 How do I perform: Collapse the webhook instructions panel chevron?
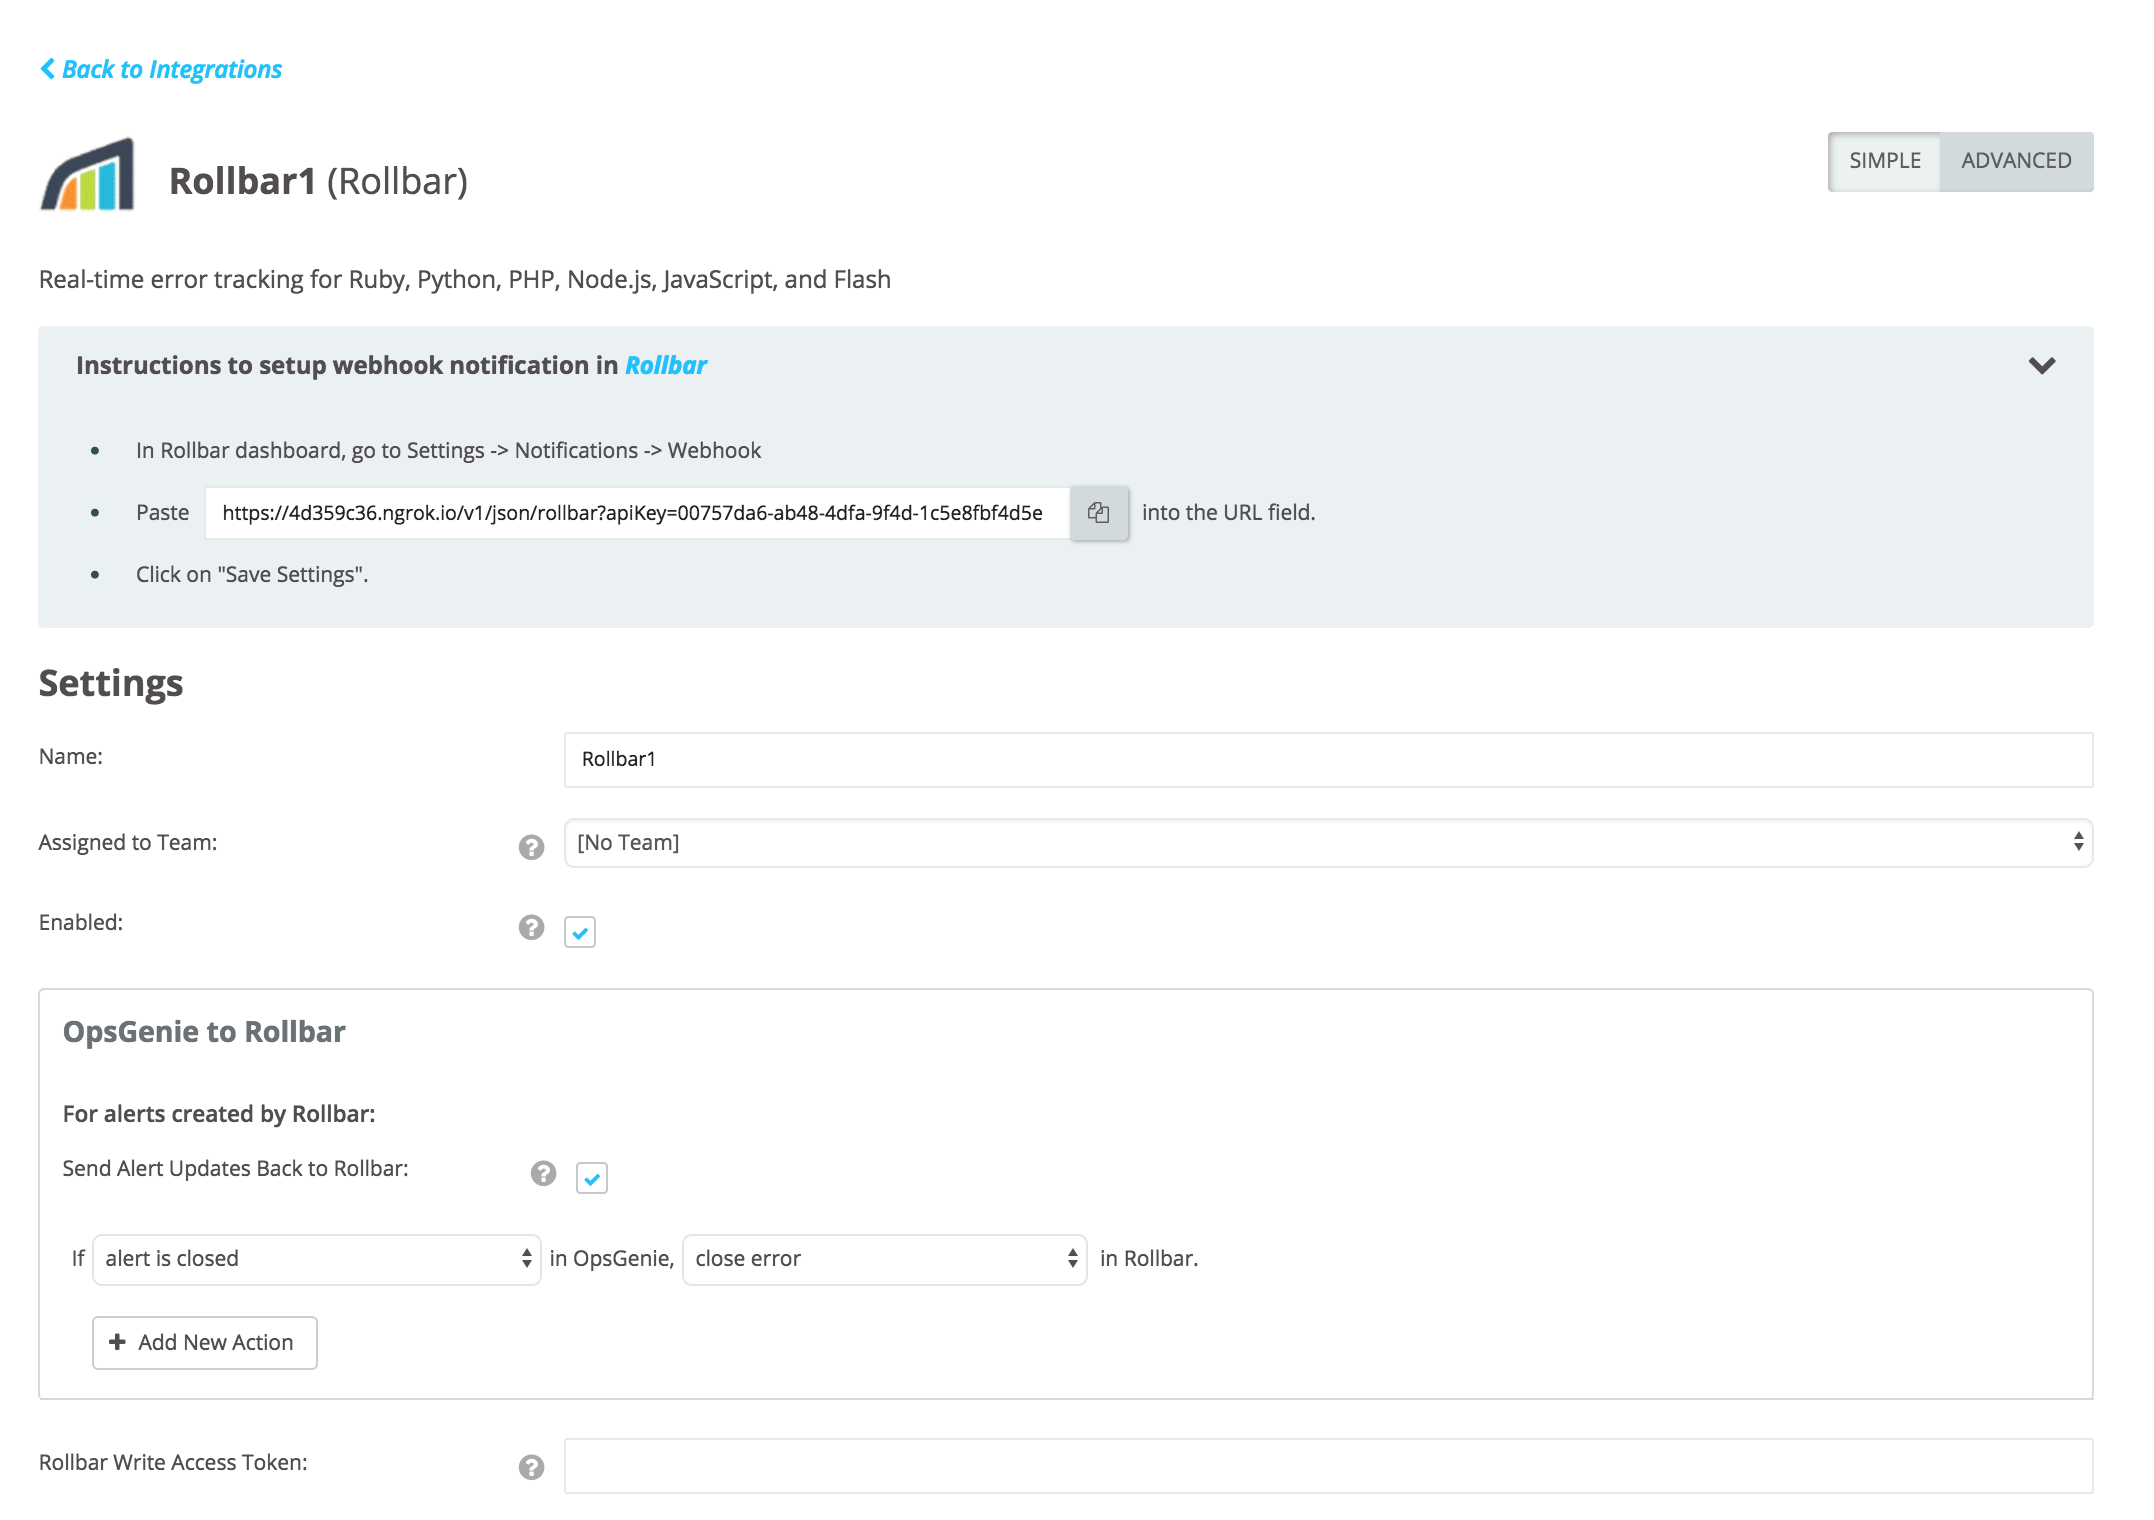(x=2041, y=366)
